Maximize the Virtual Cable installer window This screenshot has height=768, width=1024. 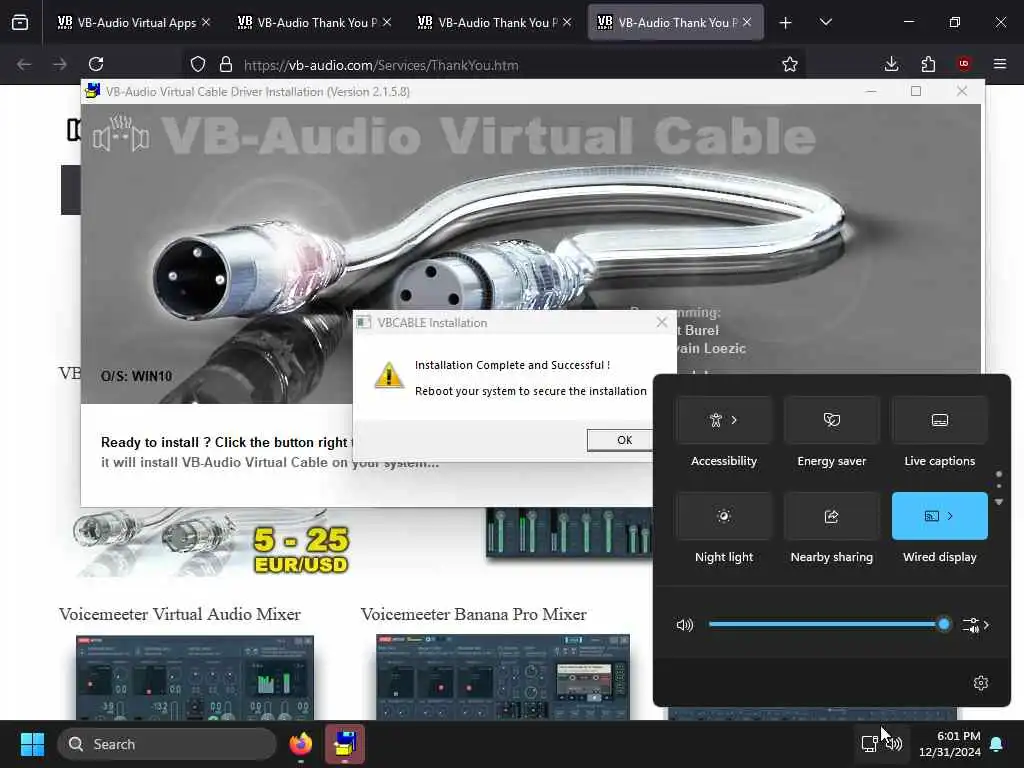click(x=916, y=91)
